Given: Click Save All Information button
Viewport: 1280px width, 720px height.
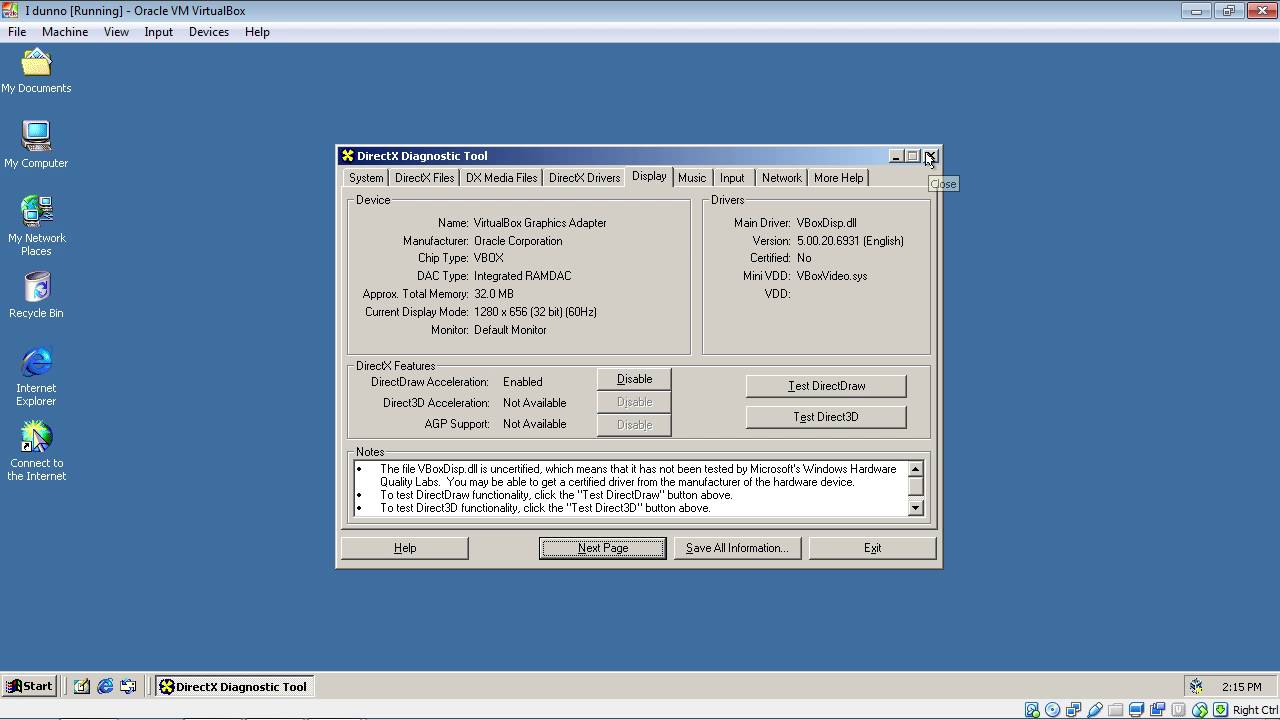Looking at the screenshot, I should [x=737, y=548].
